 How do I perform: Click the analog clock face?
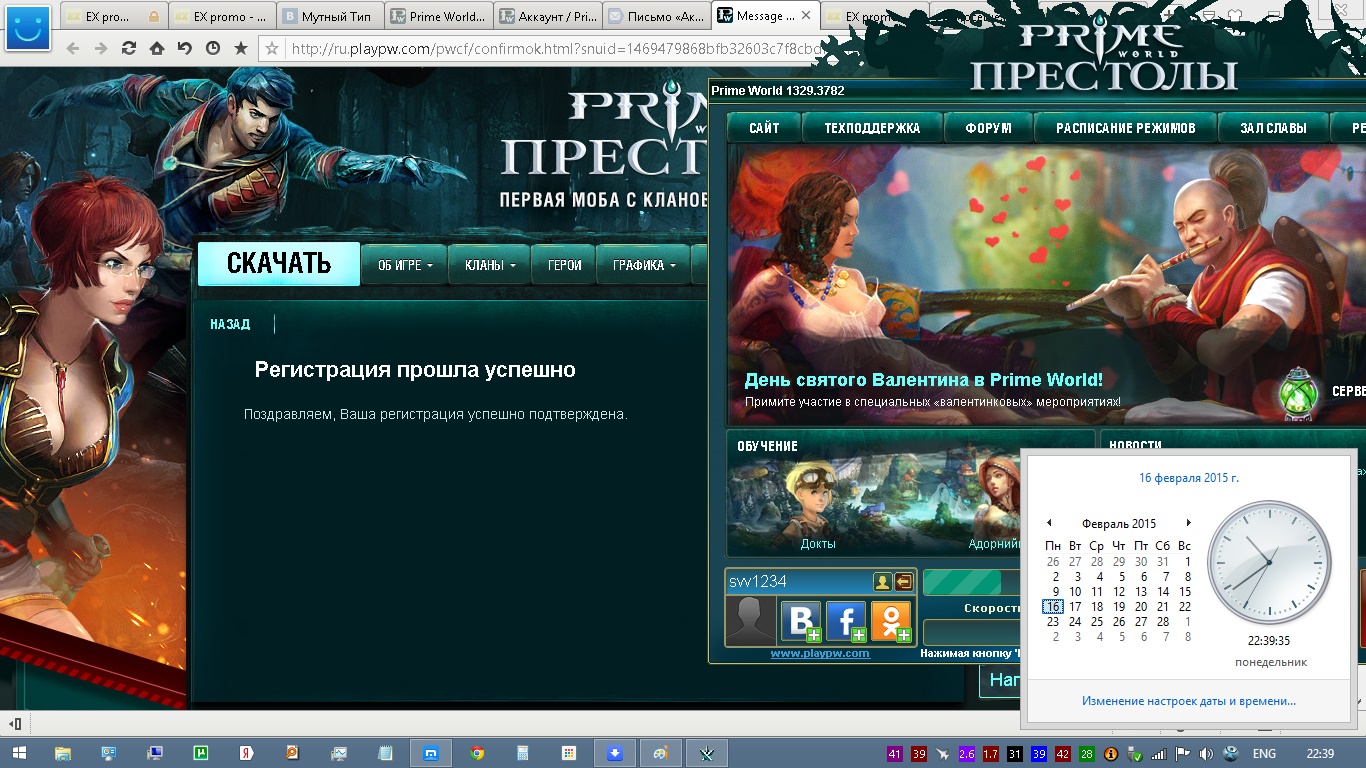[x=1269, y=563]
